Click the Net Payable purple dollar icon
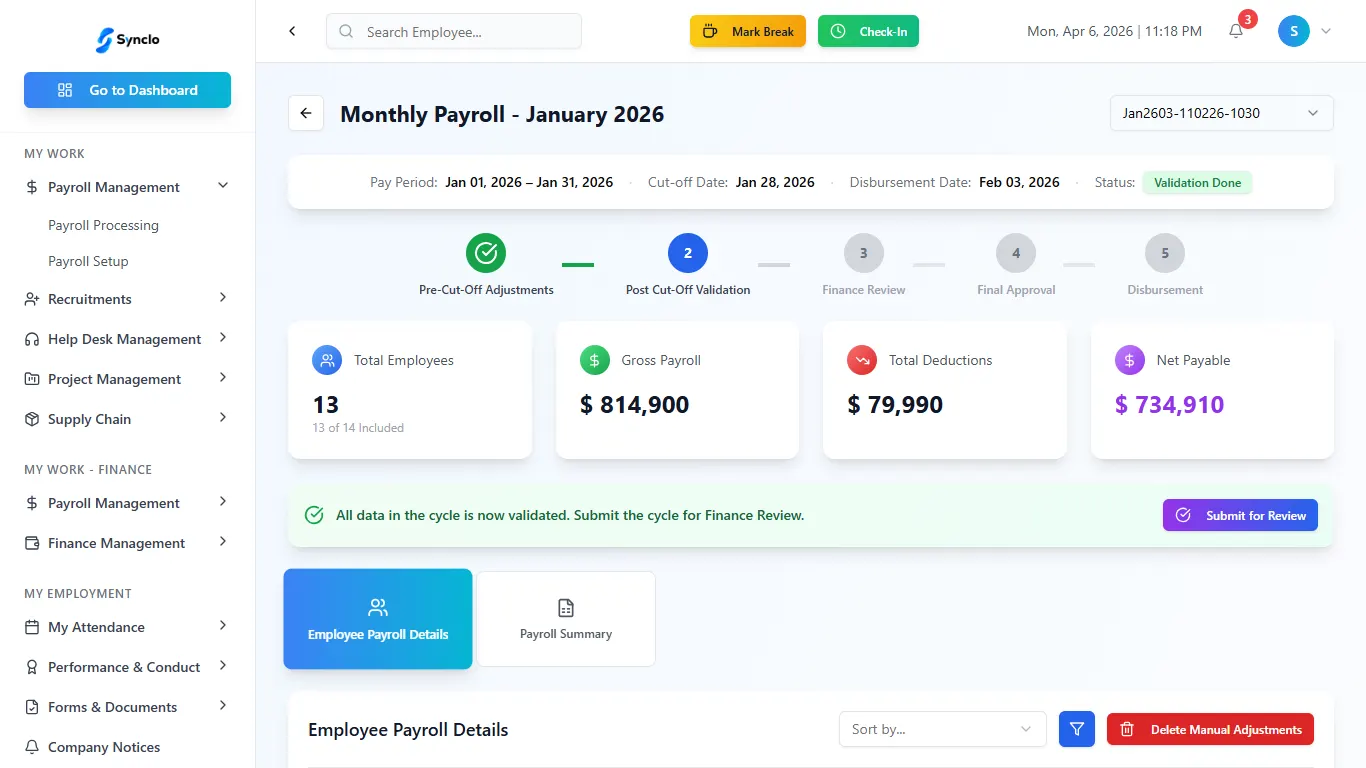The image size is (1366, 768). coord(1129,360)
